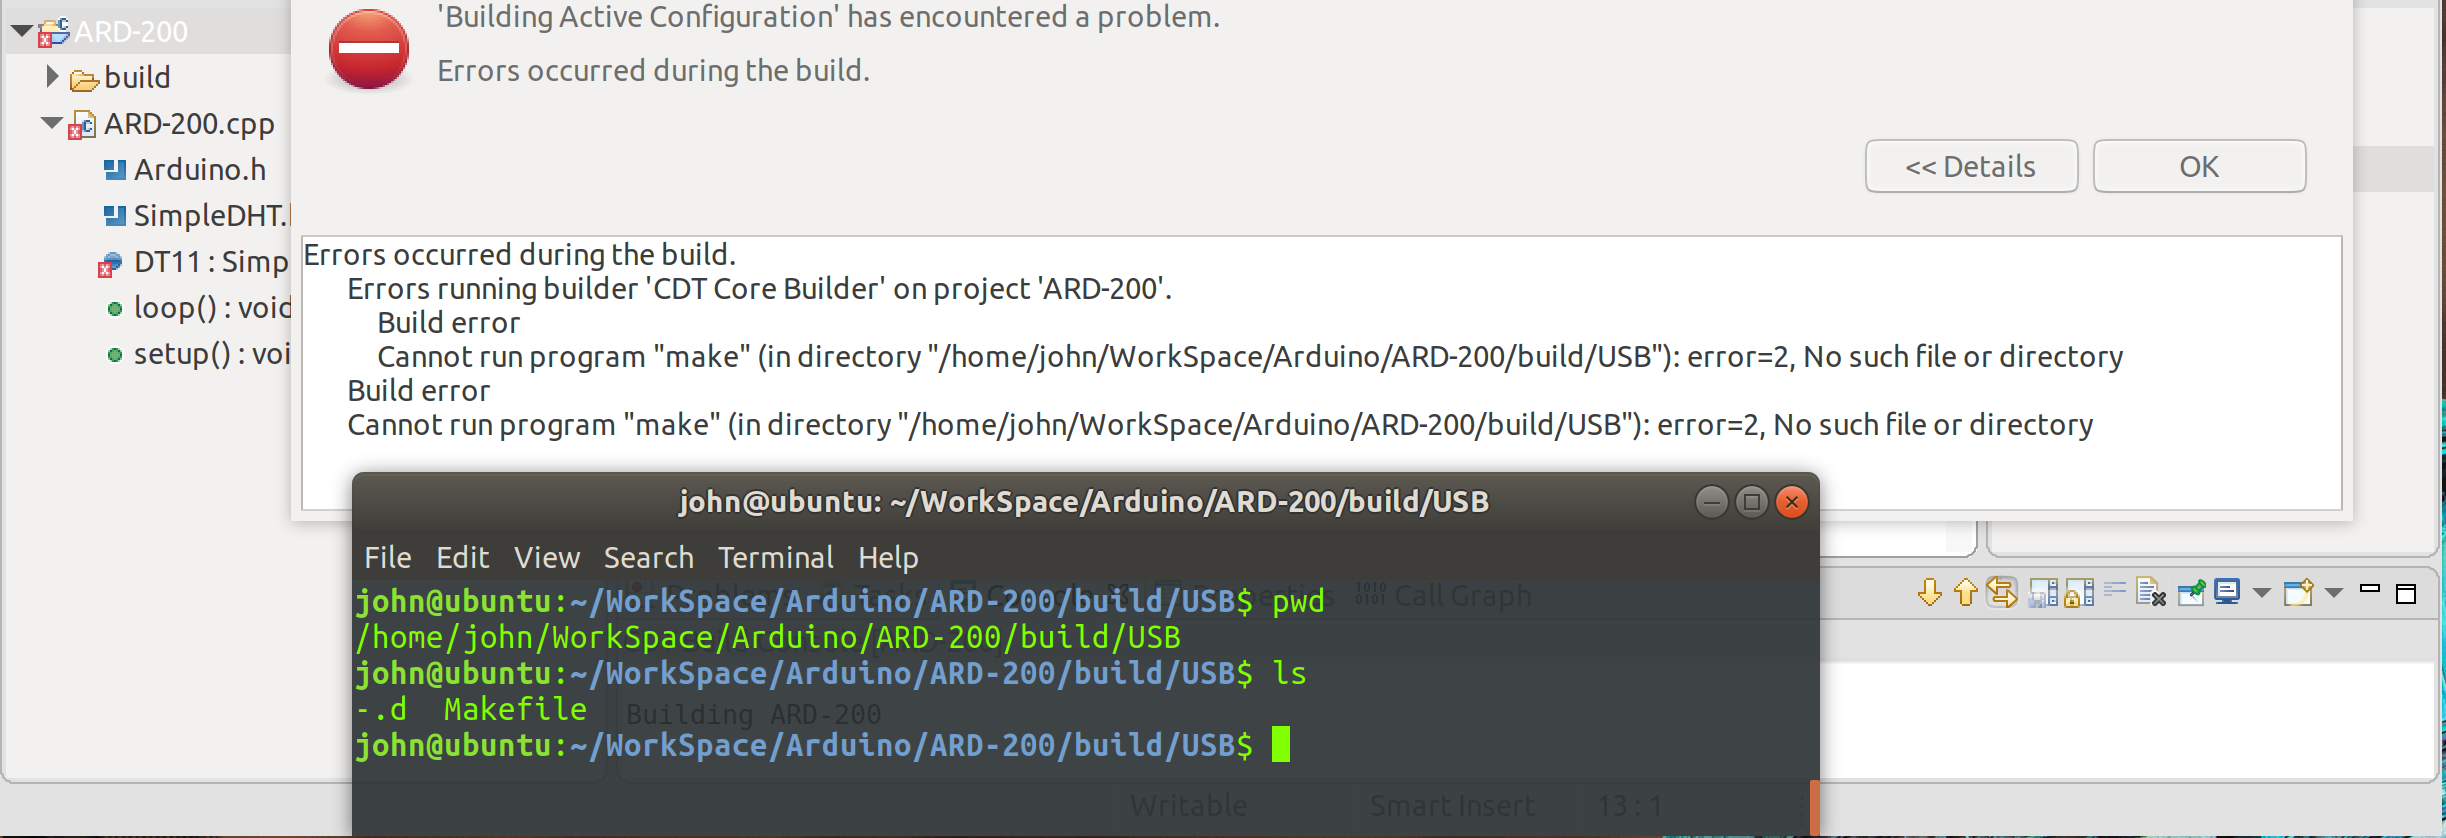This screenshot has height=838, width=2446.
Task: Maximize the console panel view
Action: [x=2406, y=593]
